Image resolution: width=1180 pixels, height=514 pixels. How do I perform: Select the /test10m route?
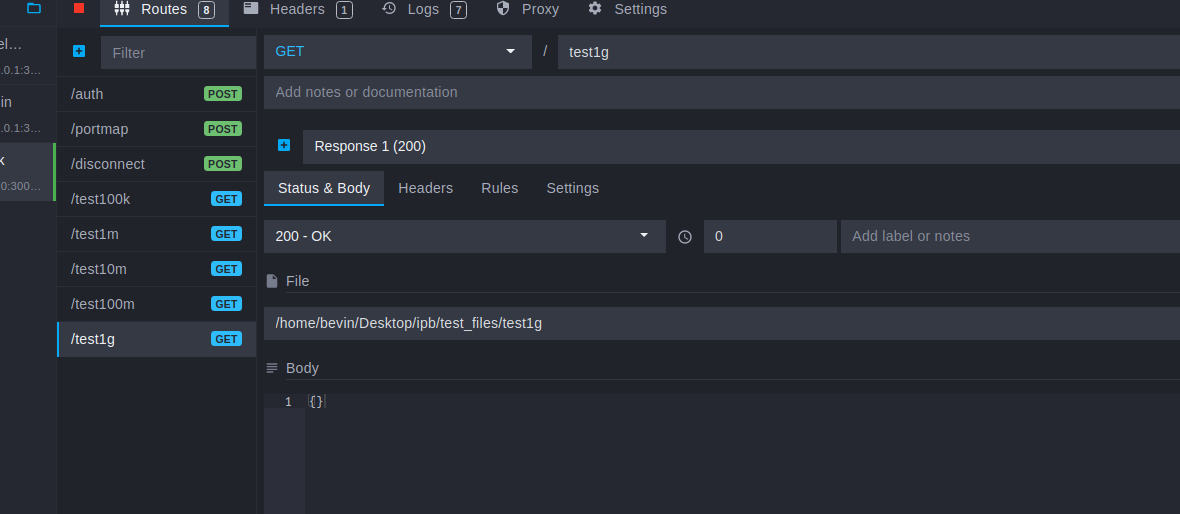pyautogui.click(x=157, y=269)
